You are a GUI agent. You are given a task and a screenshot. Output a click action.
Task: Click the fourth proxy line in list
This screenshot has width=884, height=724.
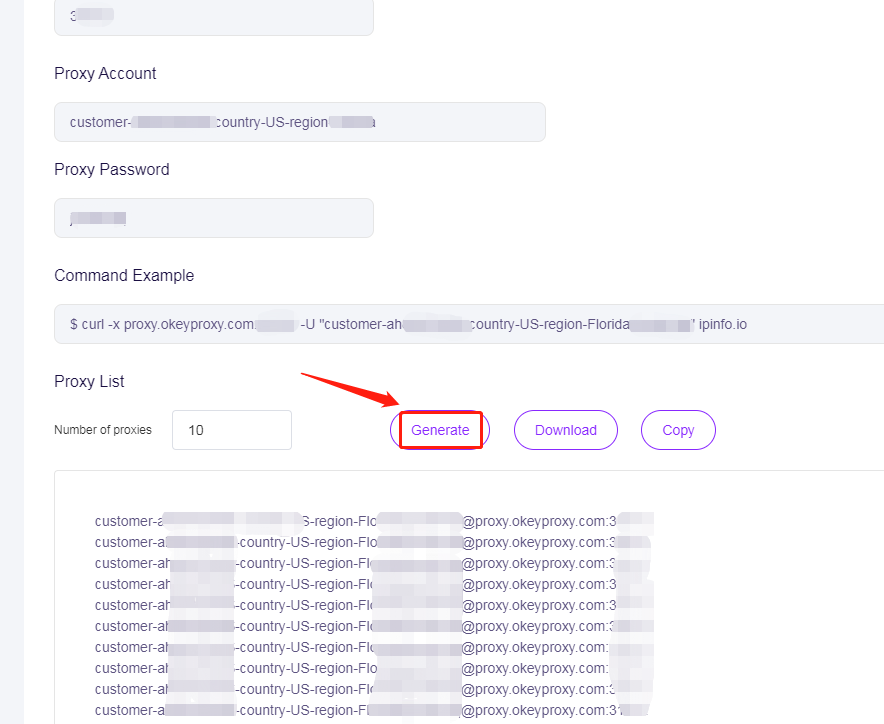tap(374, 584)
